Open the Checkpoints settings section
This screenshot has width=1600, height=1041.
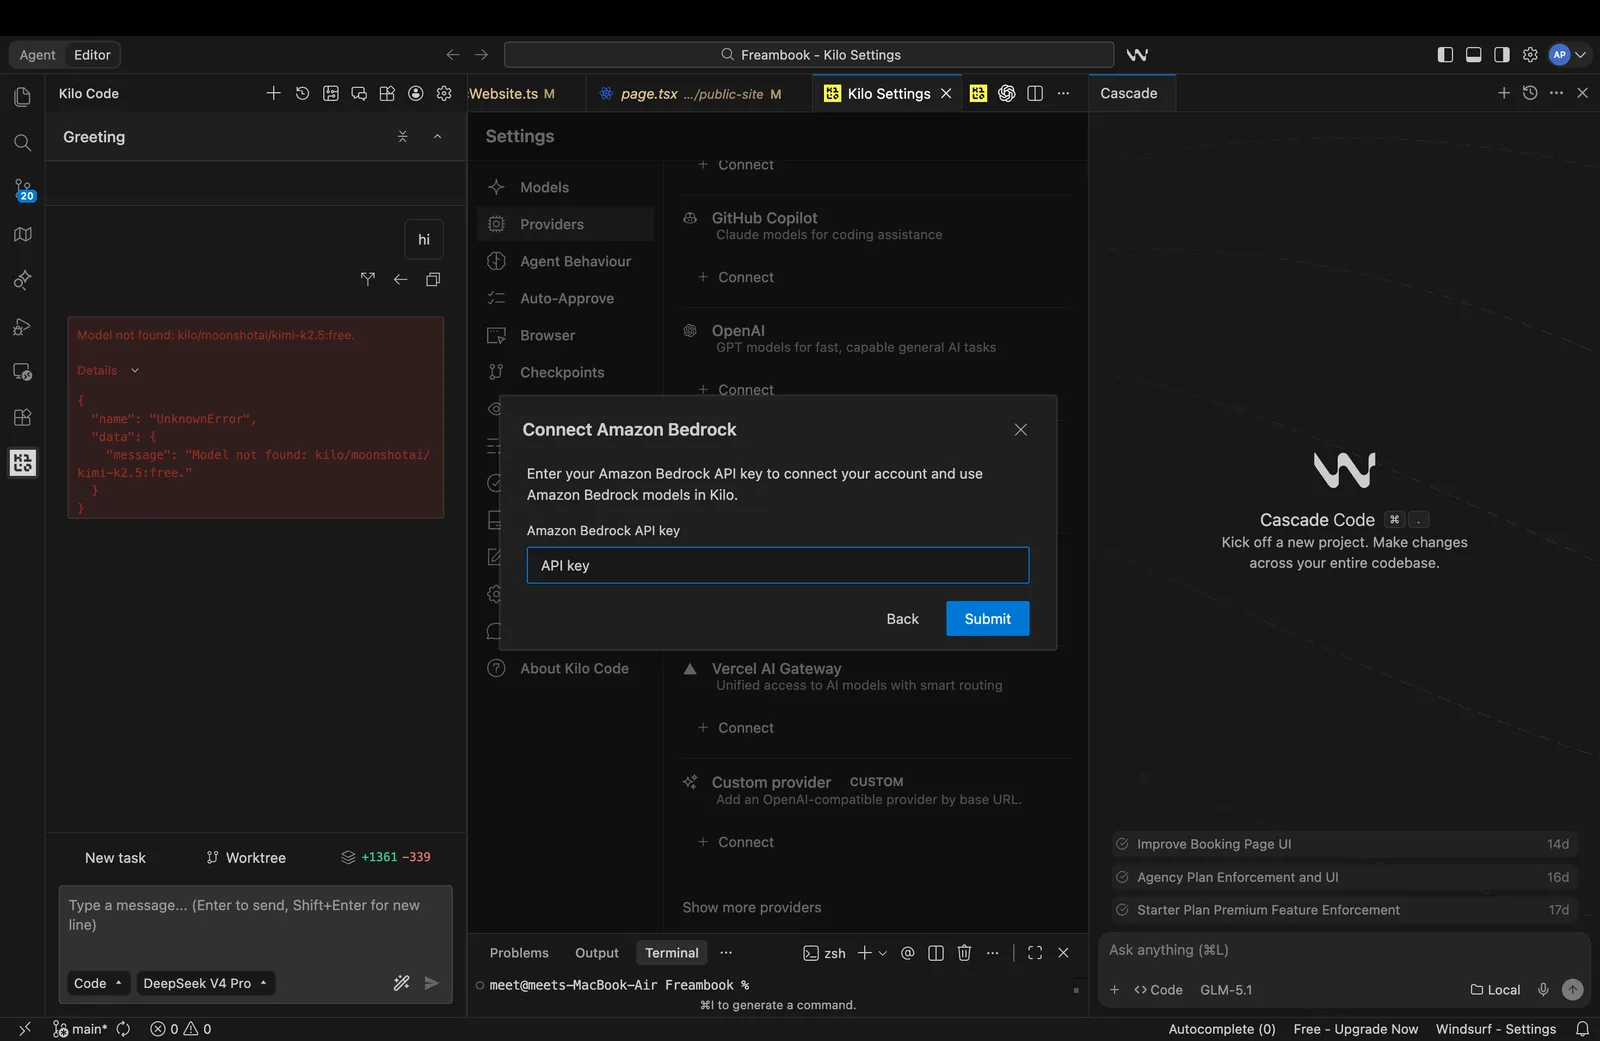566,372
